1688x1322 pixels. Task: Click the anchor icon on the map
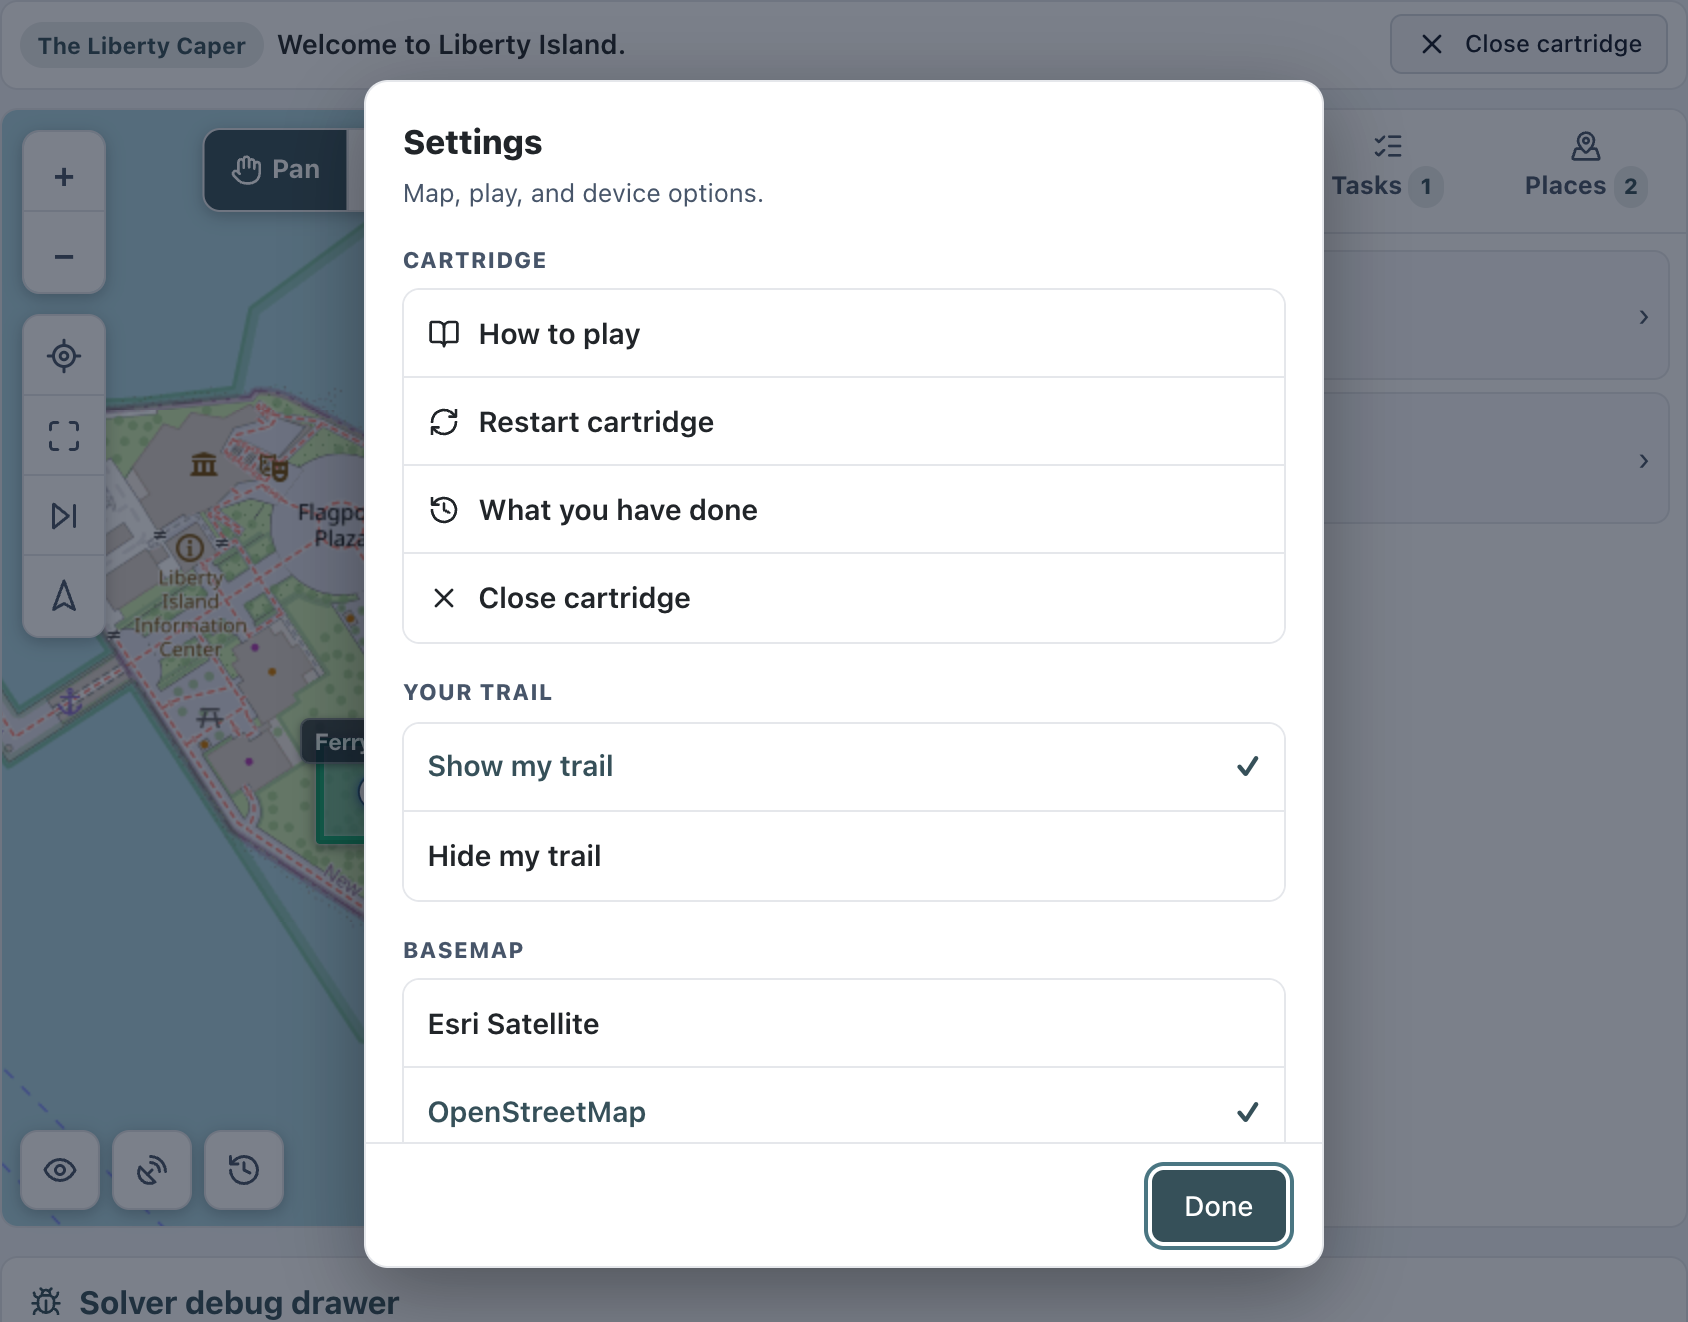[x=70, y=702]
